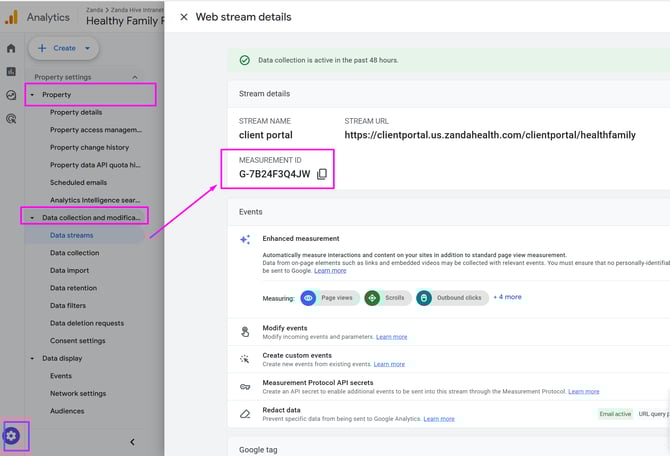Screen dimensions: 670x456
Task: Select Data retention in the sidebar
Action: click(x=74, y=288)
